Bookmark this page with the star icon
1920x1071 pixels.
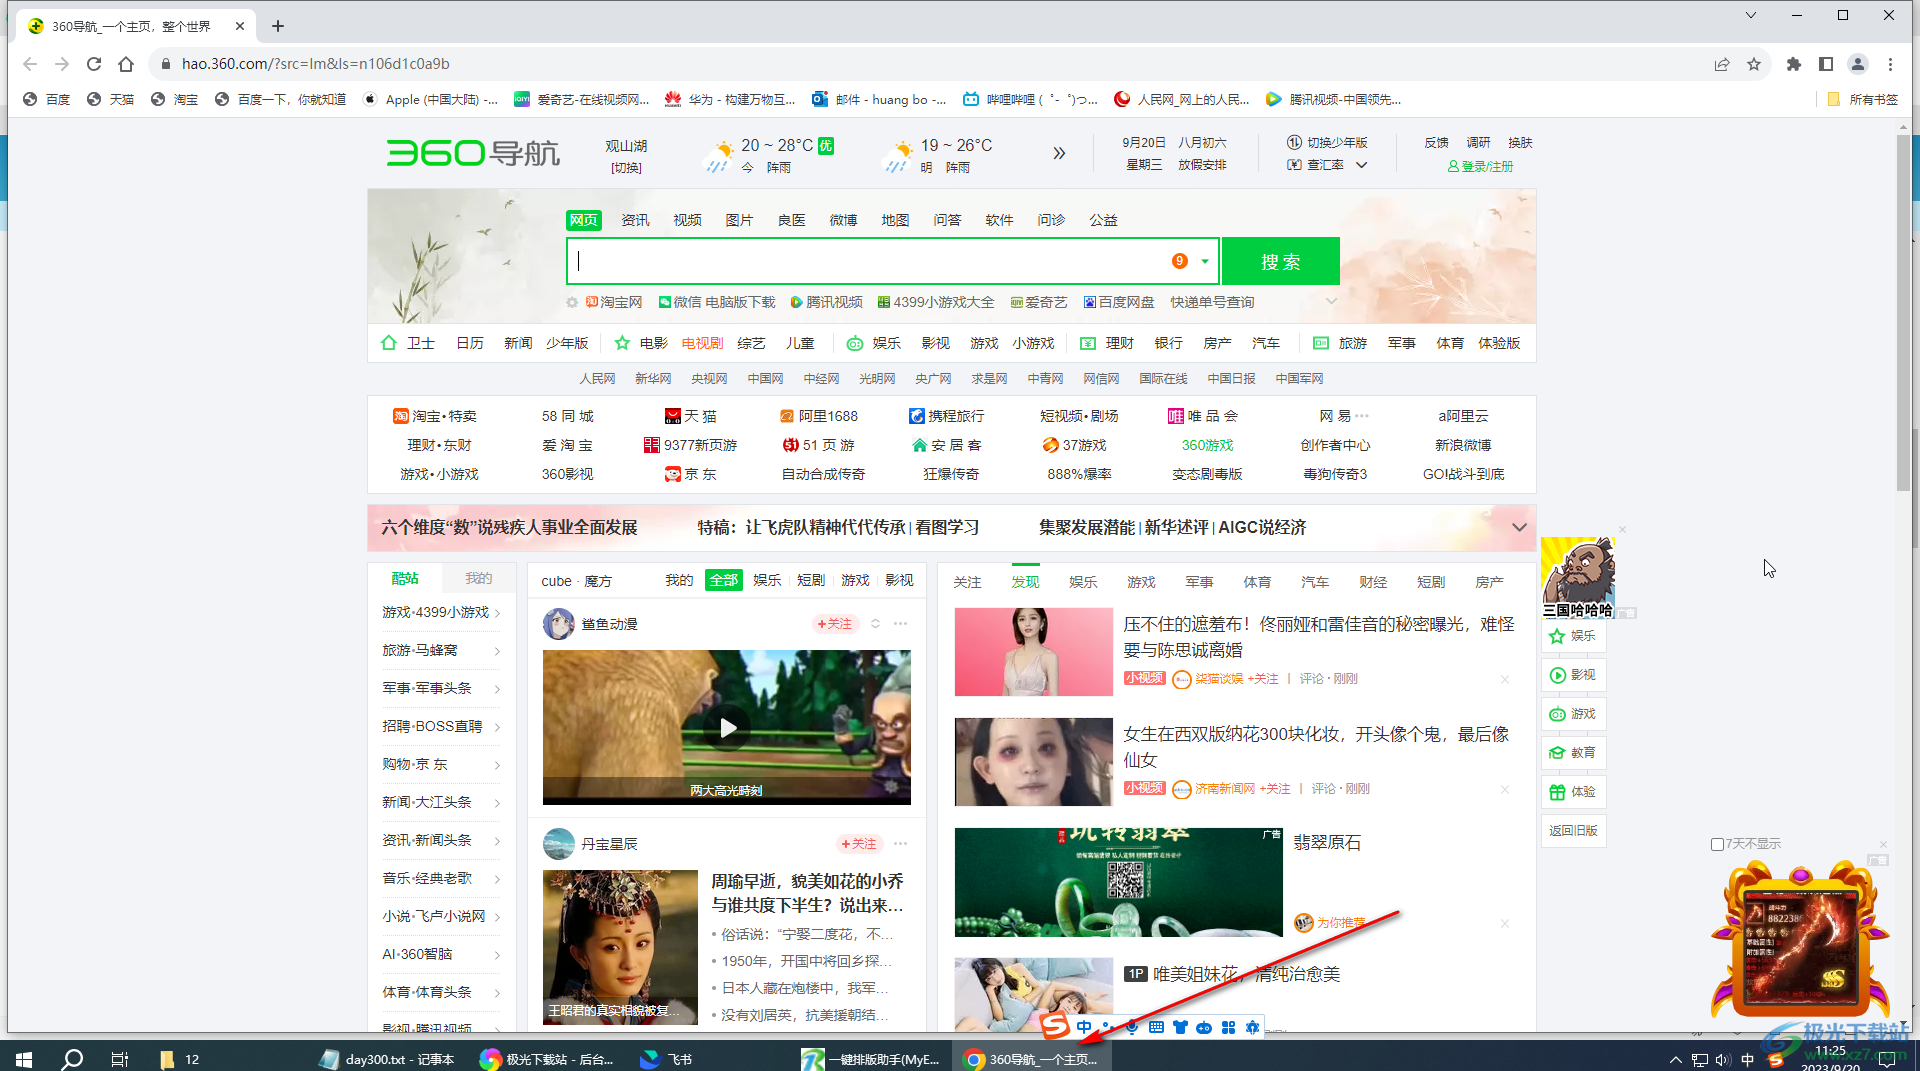click(x=1754, y=64)
